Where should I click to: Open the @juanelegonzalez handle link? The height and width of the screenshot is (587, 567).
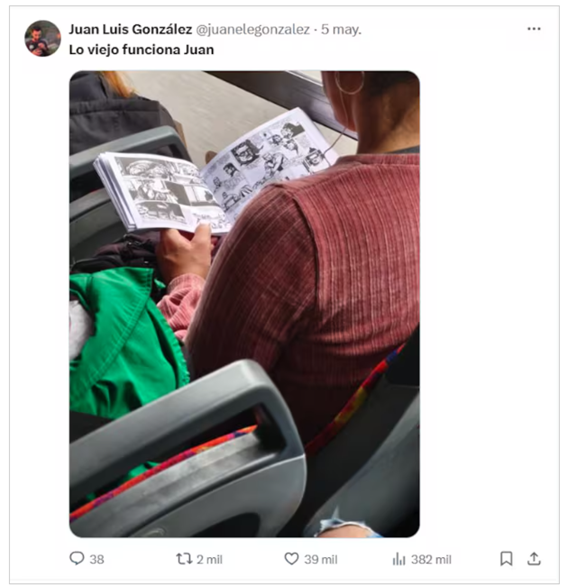click(x=253, y=29)
